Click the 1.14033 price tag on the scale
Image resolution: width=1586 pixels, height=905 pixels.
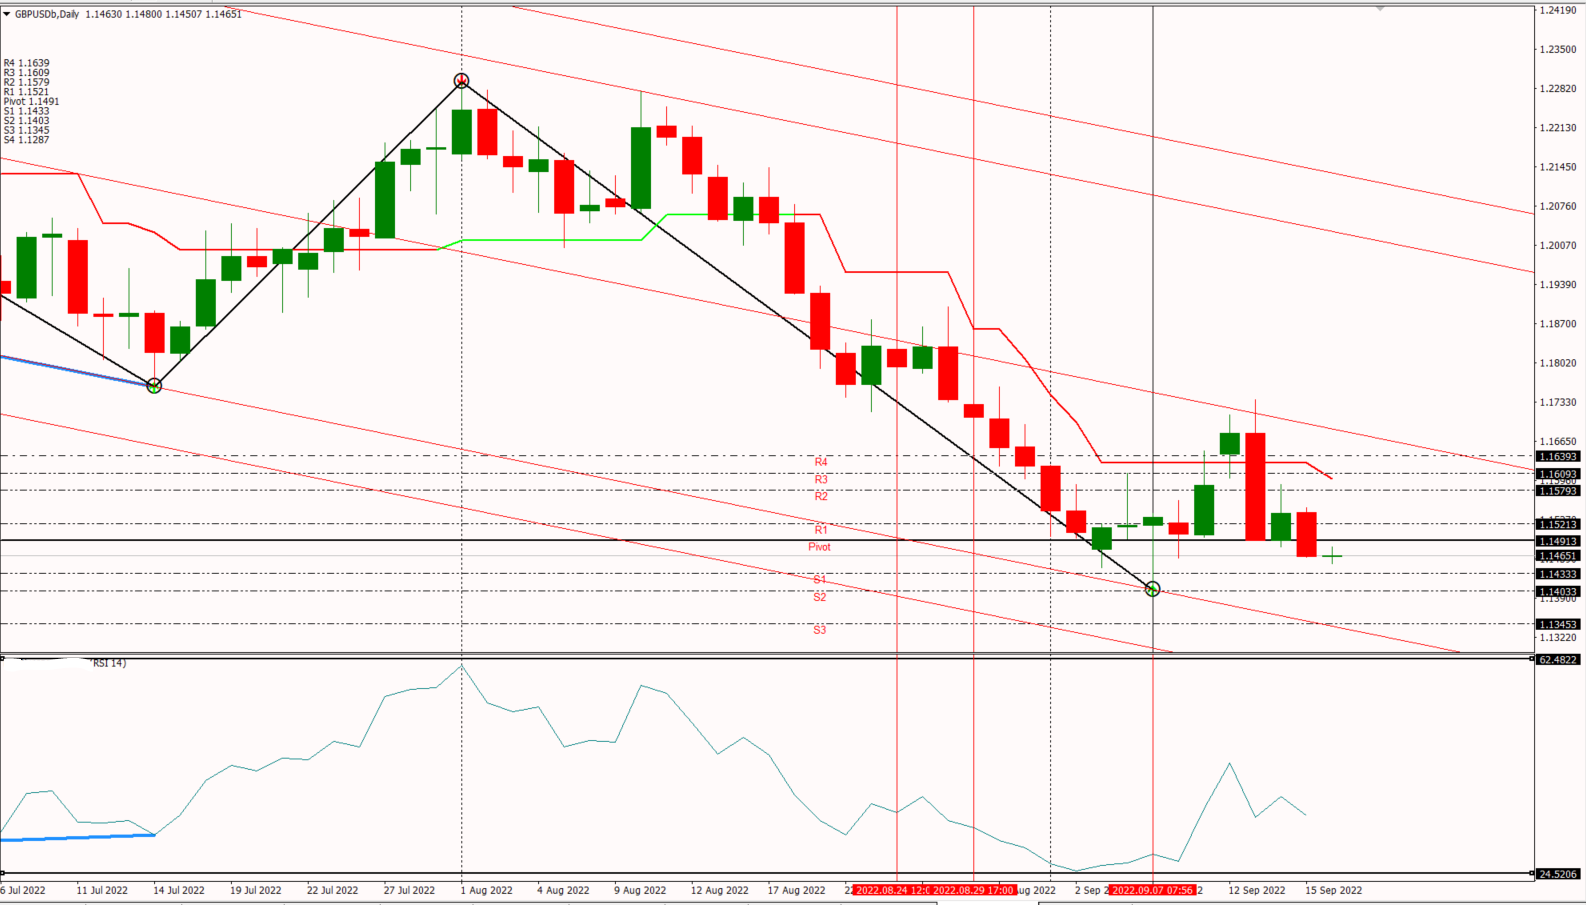(1558, 591)
